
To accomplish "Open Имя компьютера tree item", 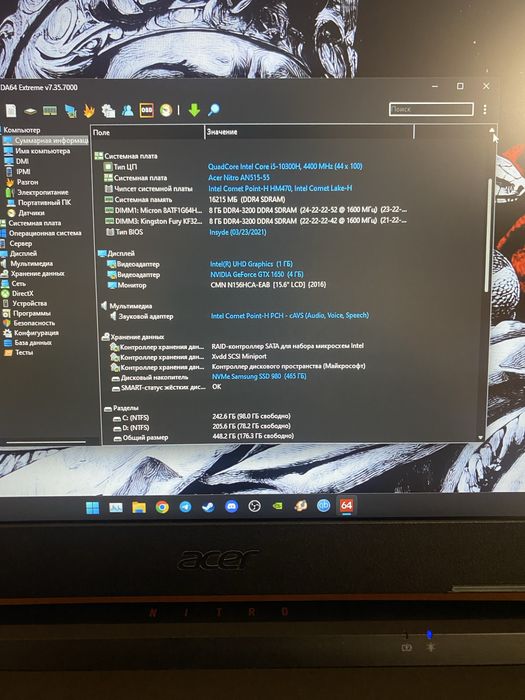I will 38,151.
